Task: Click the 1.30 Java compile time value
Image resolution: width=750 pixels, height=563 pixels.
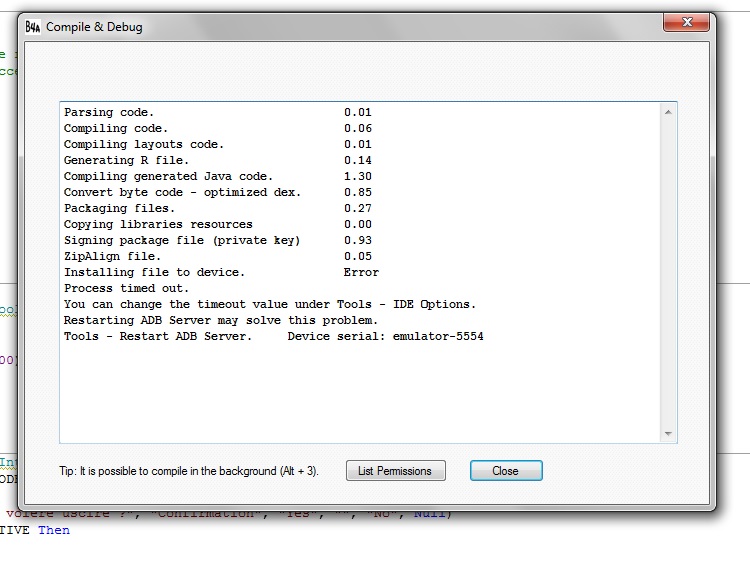Action: [358, 177]
